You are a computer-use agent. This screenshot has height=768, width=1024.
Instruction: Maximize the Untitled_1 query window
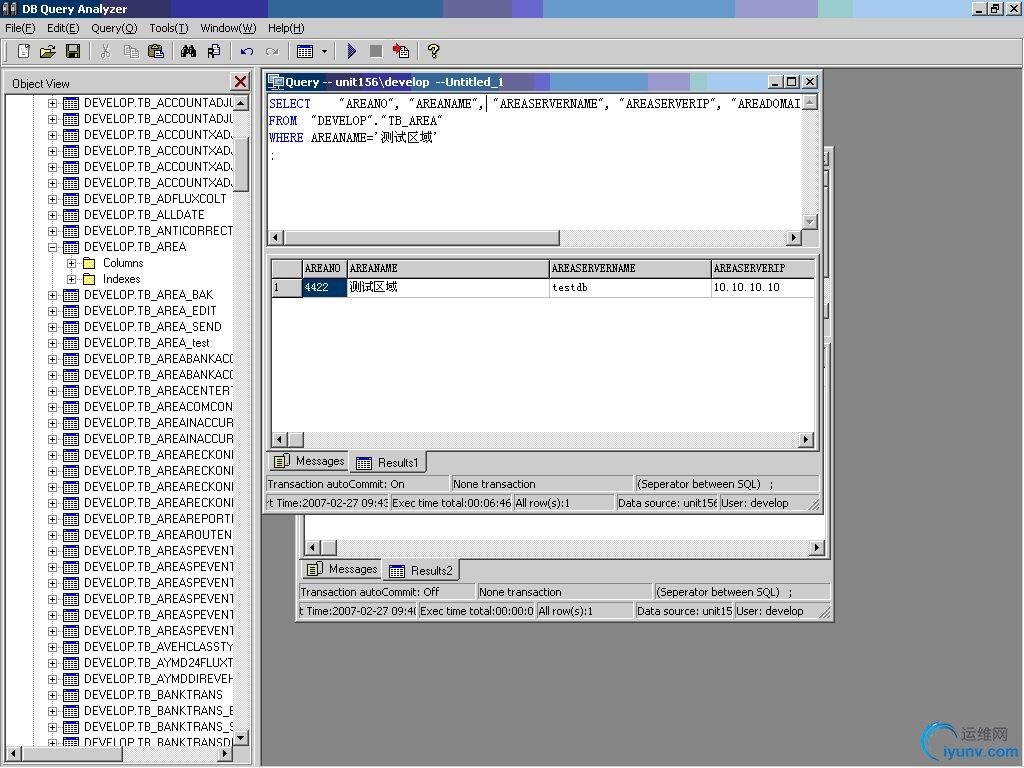click(x=792, y=82)
